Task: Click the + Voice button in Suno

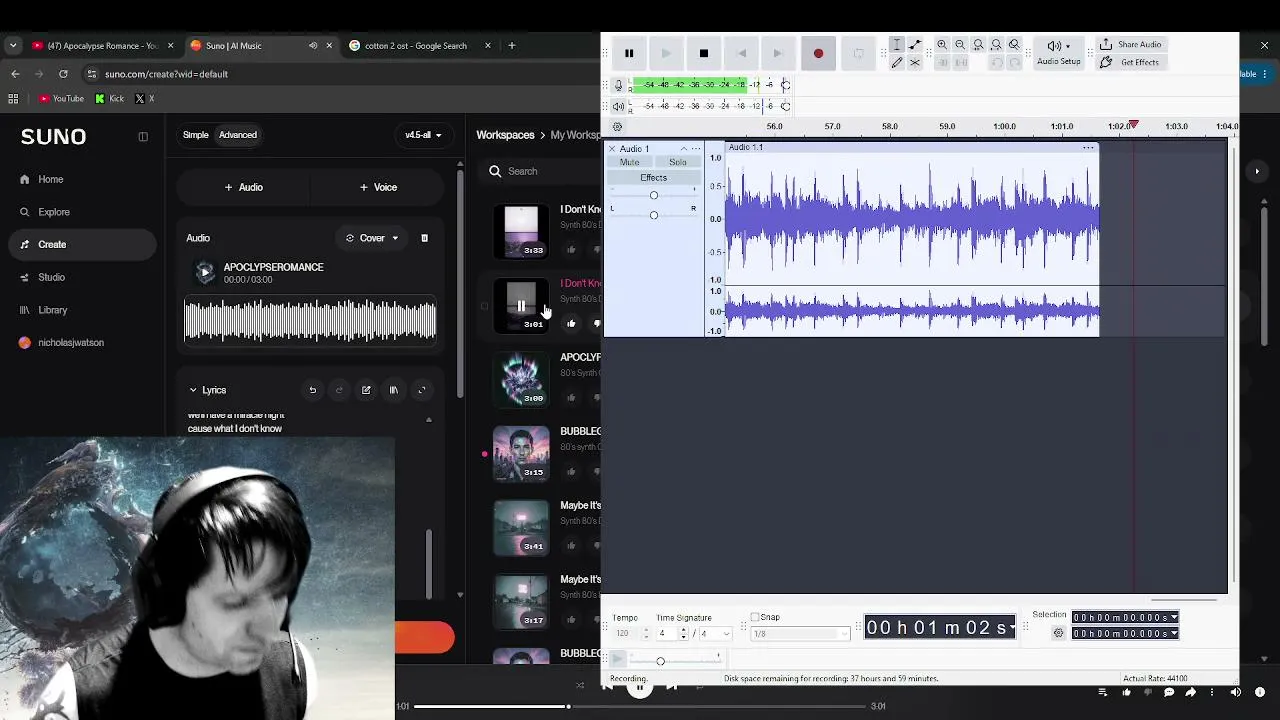Action: click(379, 187)
